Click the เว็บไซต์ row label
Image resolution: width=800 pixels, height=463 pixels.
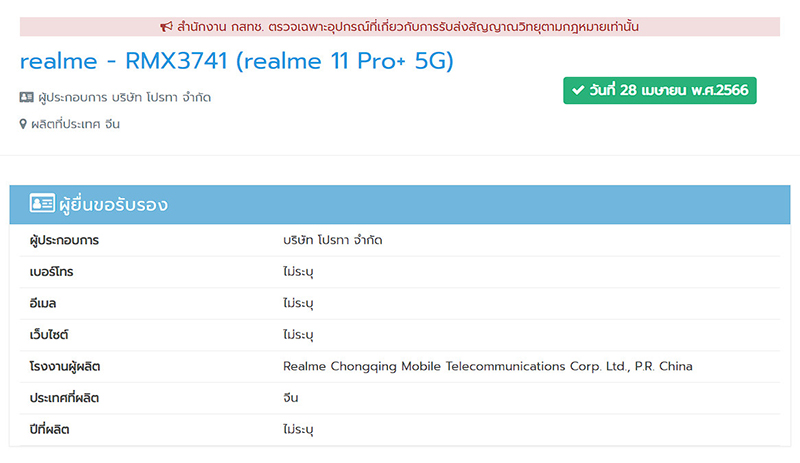point(49,335)
